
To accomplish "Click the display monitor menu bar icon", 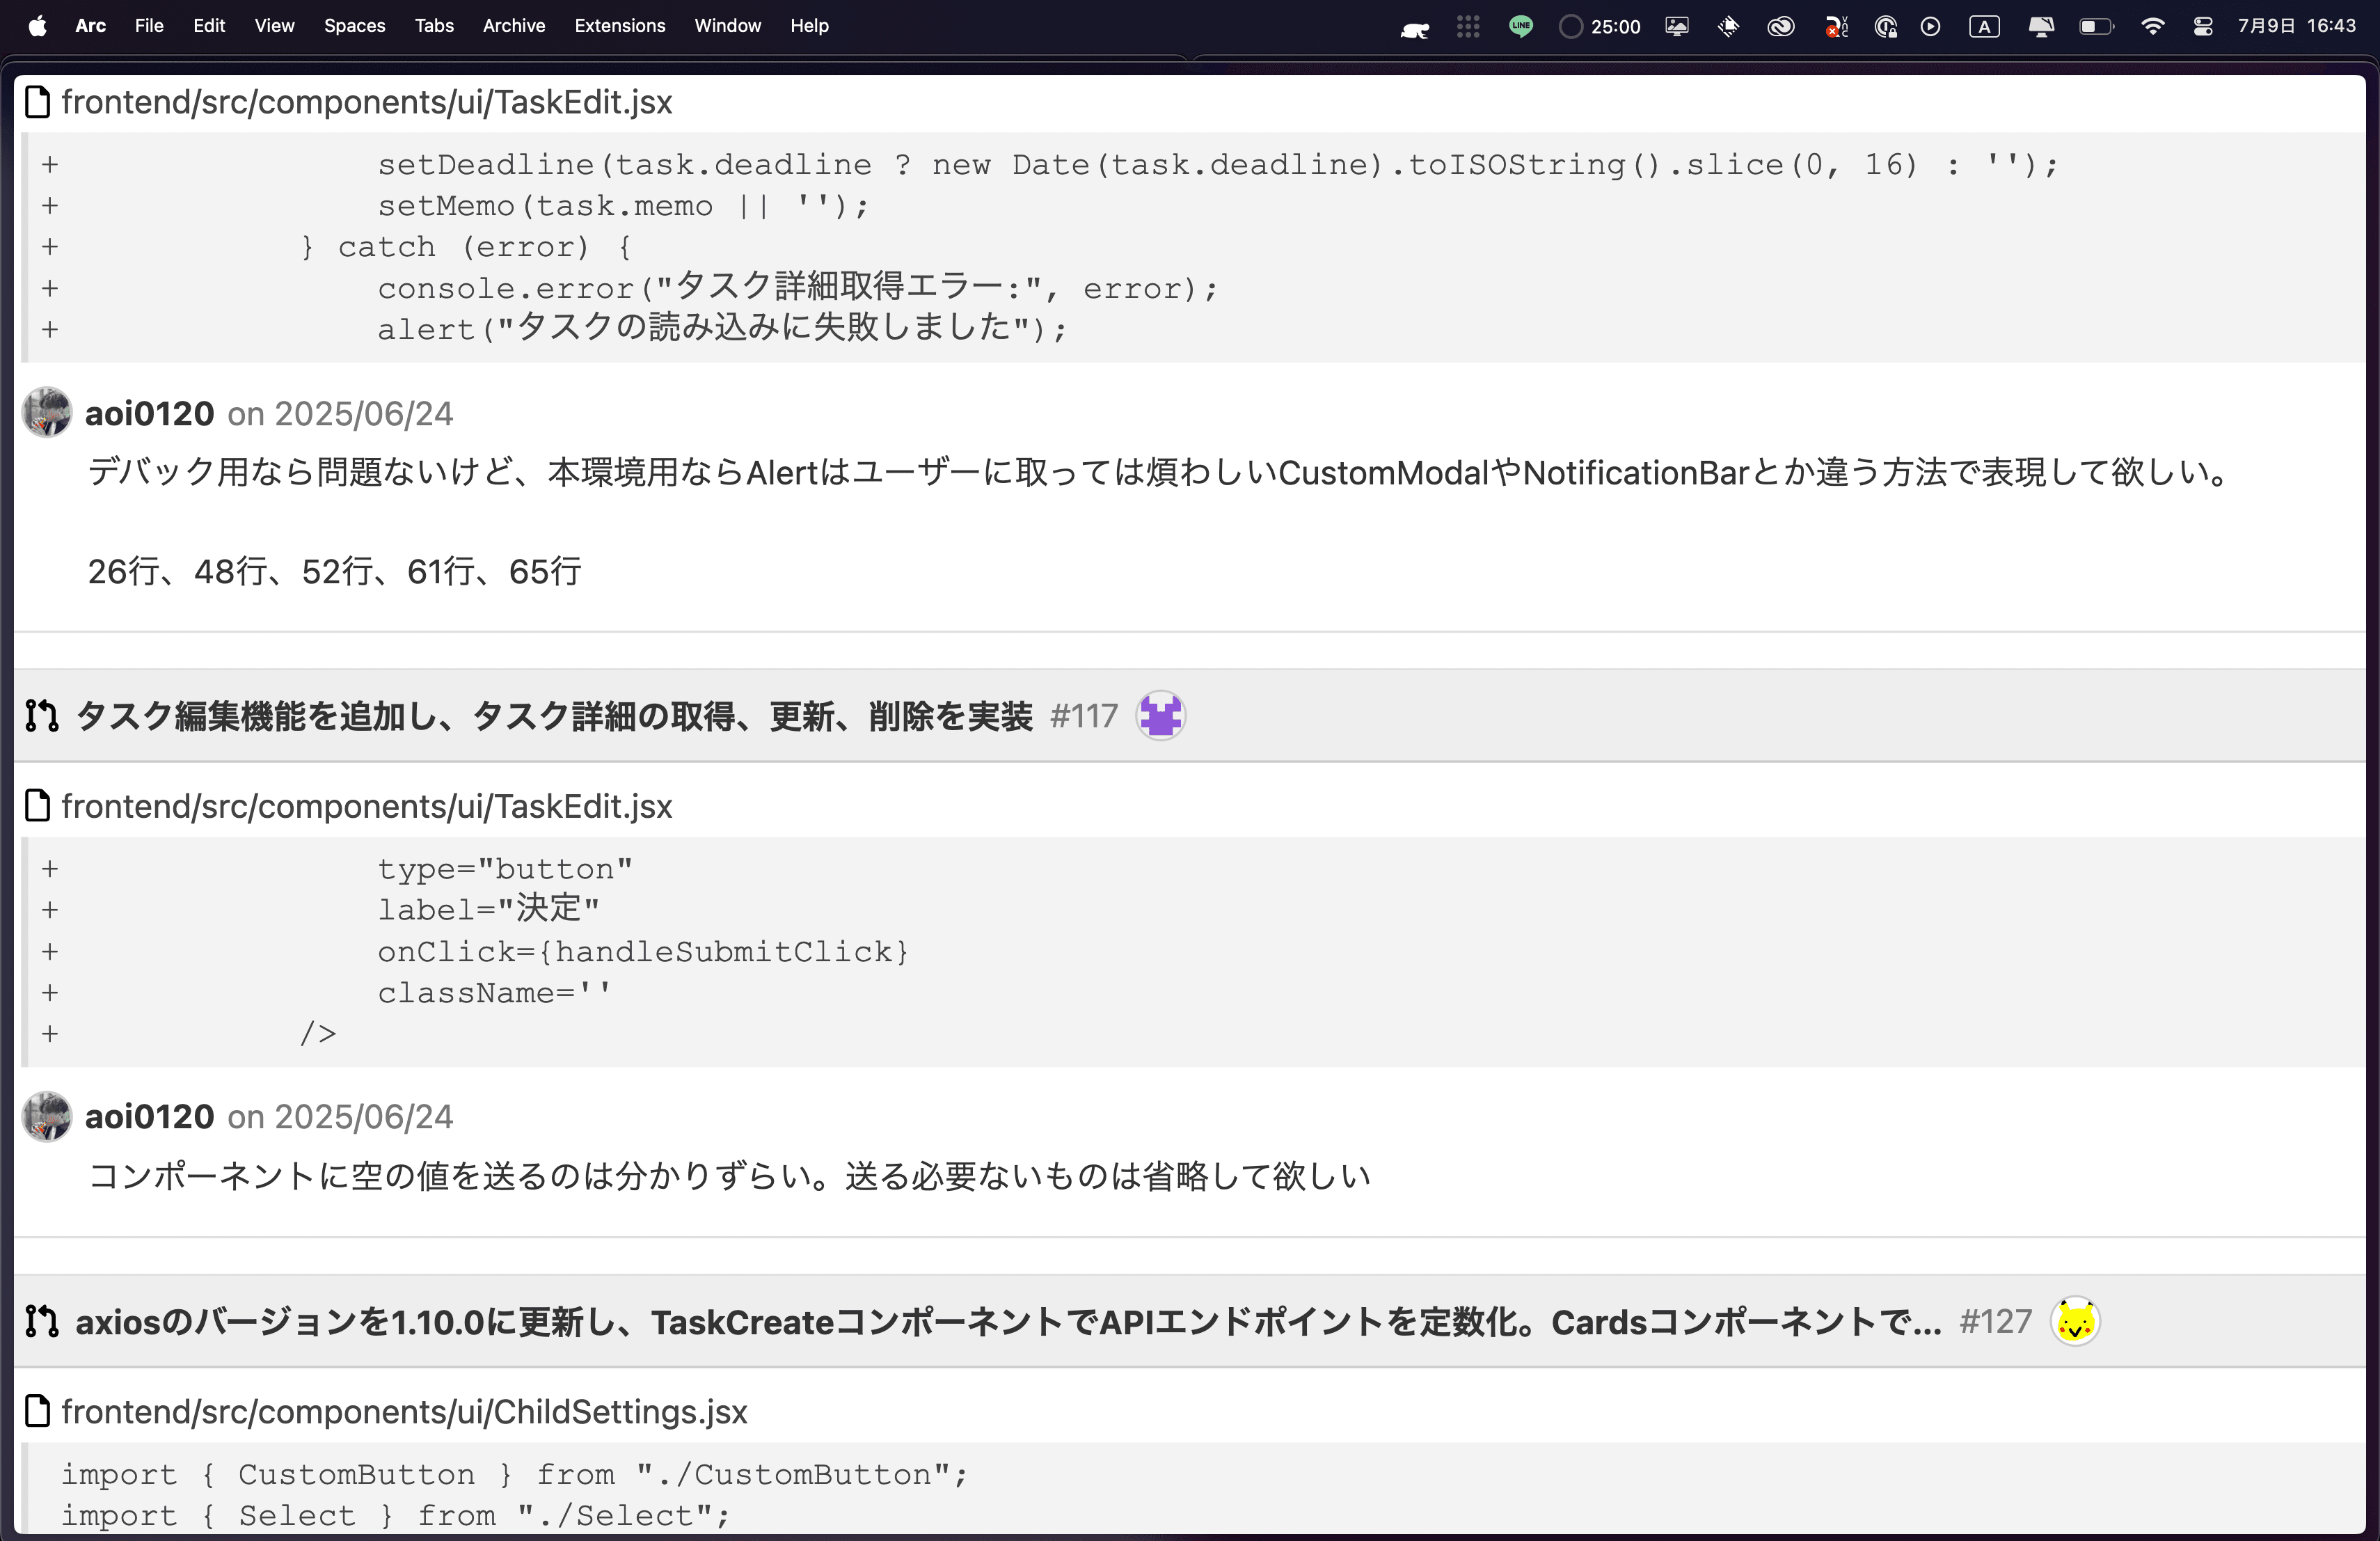I will [2041, 27].
